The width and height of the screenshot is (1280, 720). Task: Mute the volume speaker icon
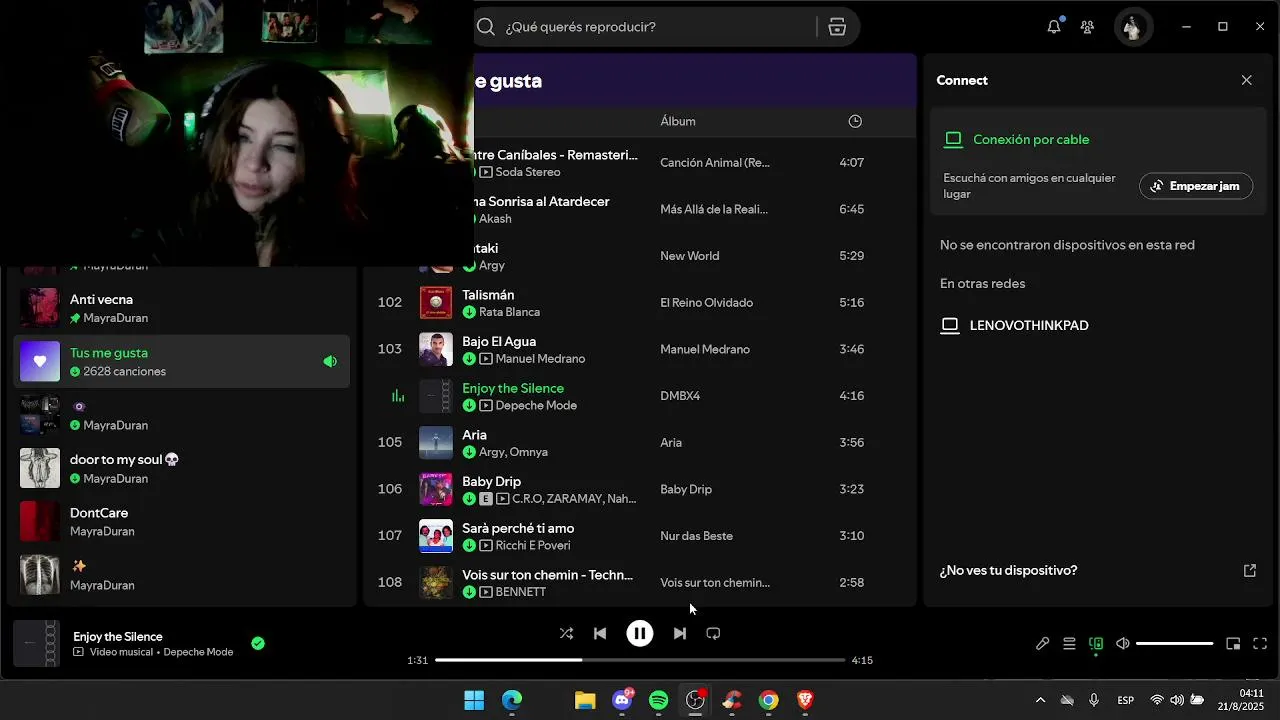(1123, 644)
